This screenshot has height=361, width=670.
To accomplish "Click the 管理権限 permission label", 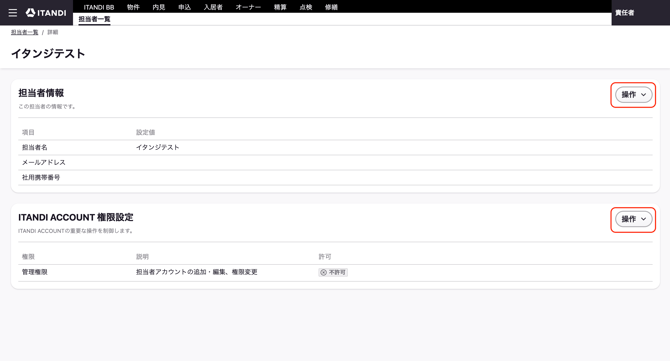I will pos(35,272).
